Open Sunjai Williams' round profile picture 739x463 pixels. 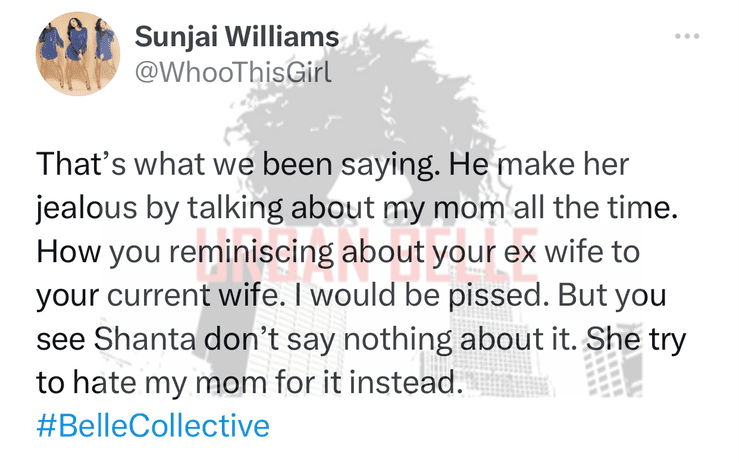tap(78, 54)
